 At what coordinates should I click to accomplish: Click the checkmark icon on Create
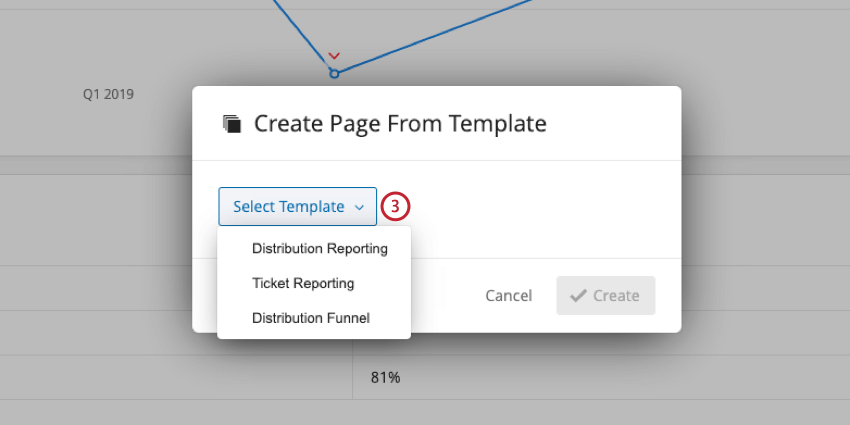(x=578, y=296)
